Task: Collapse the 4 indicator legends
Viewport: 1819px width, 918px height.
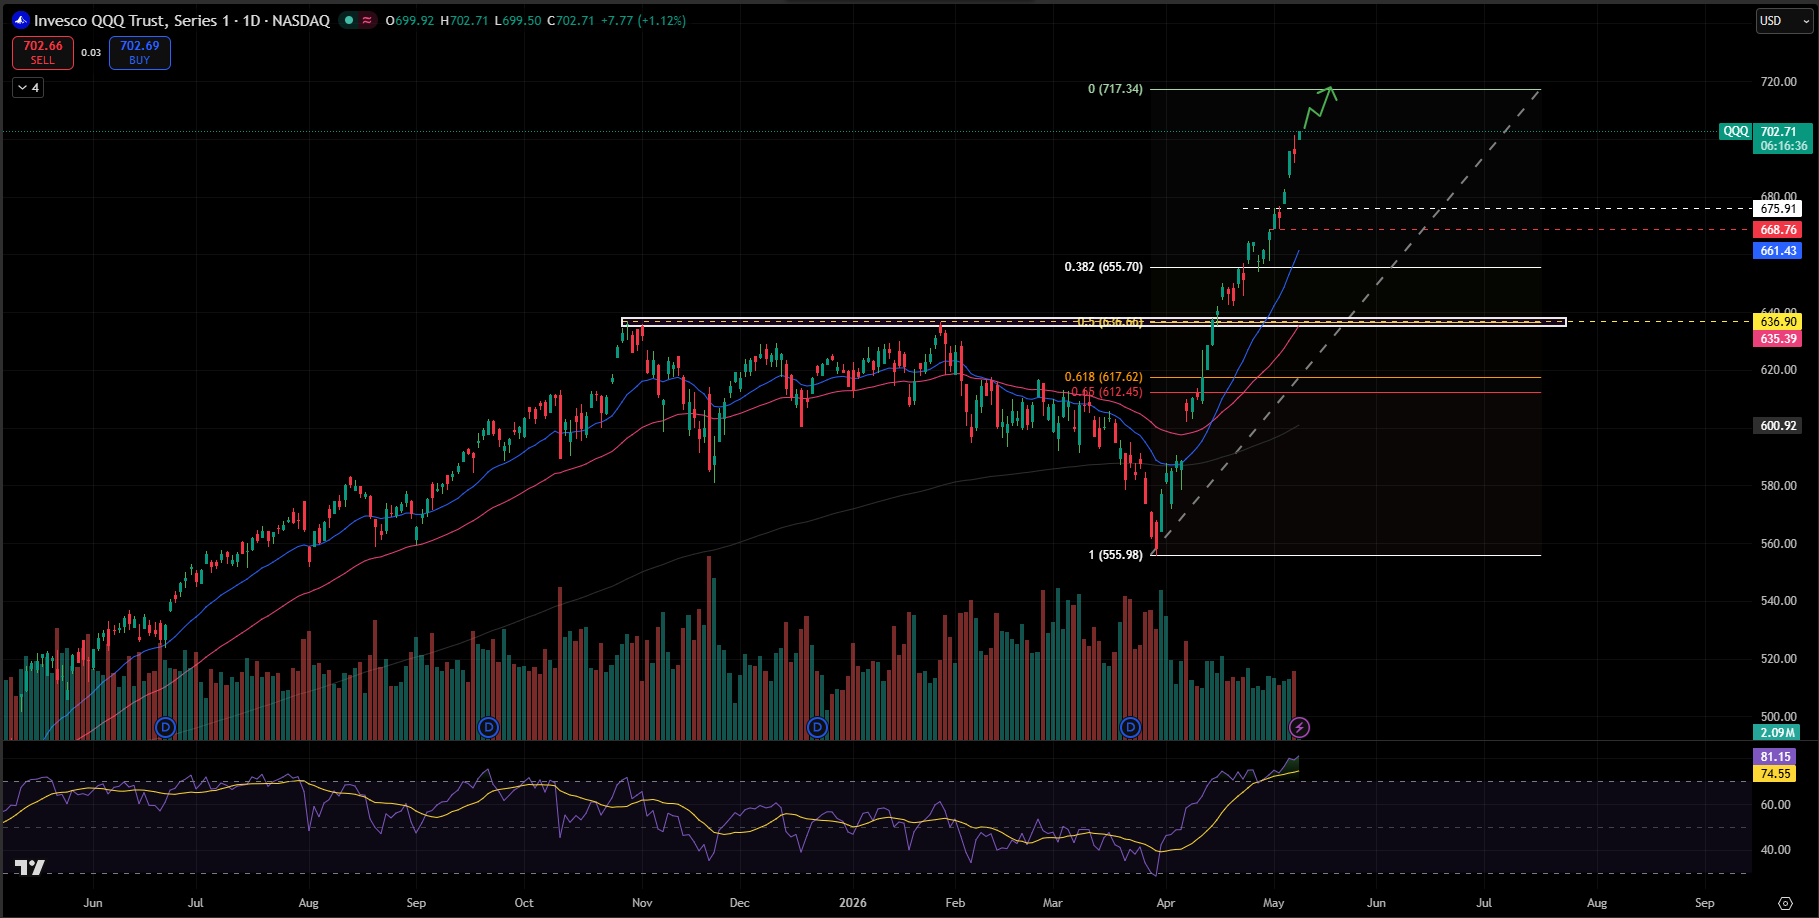Action: coord(28,88)
